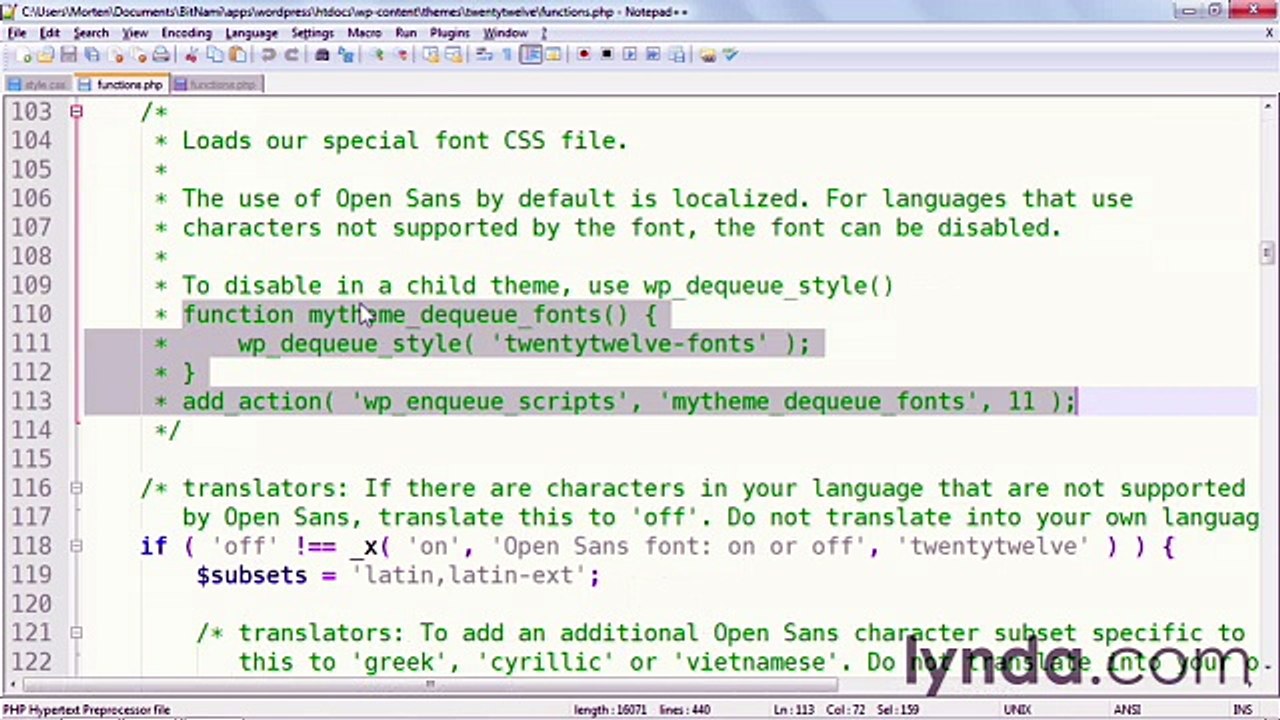Screen dimensions: 1280x720
Task: Switch to the style.css tab
Action: pyautogui.click(x=38, y=85)
